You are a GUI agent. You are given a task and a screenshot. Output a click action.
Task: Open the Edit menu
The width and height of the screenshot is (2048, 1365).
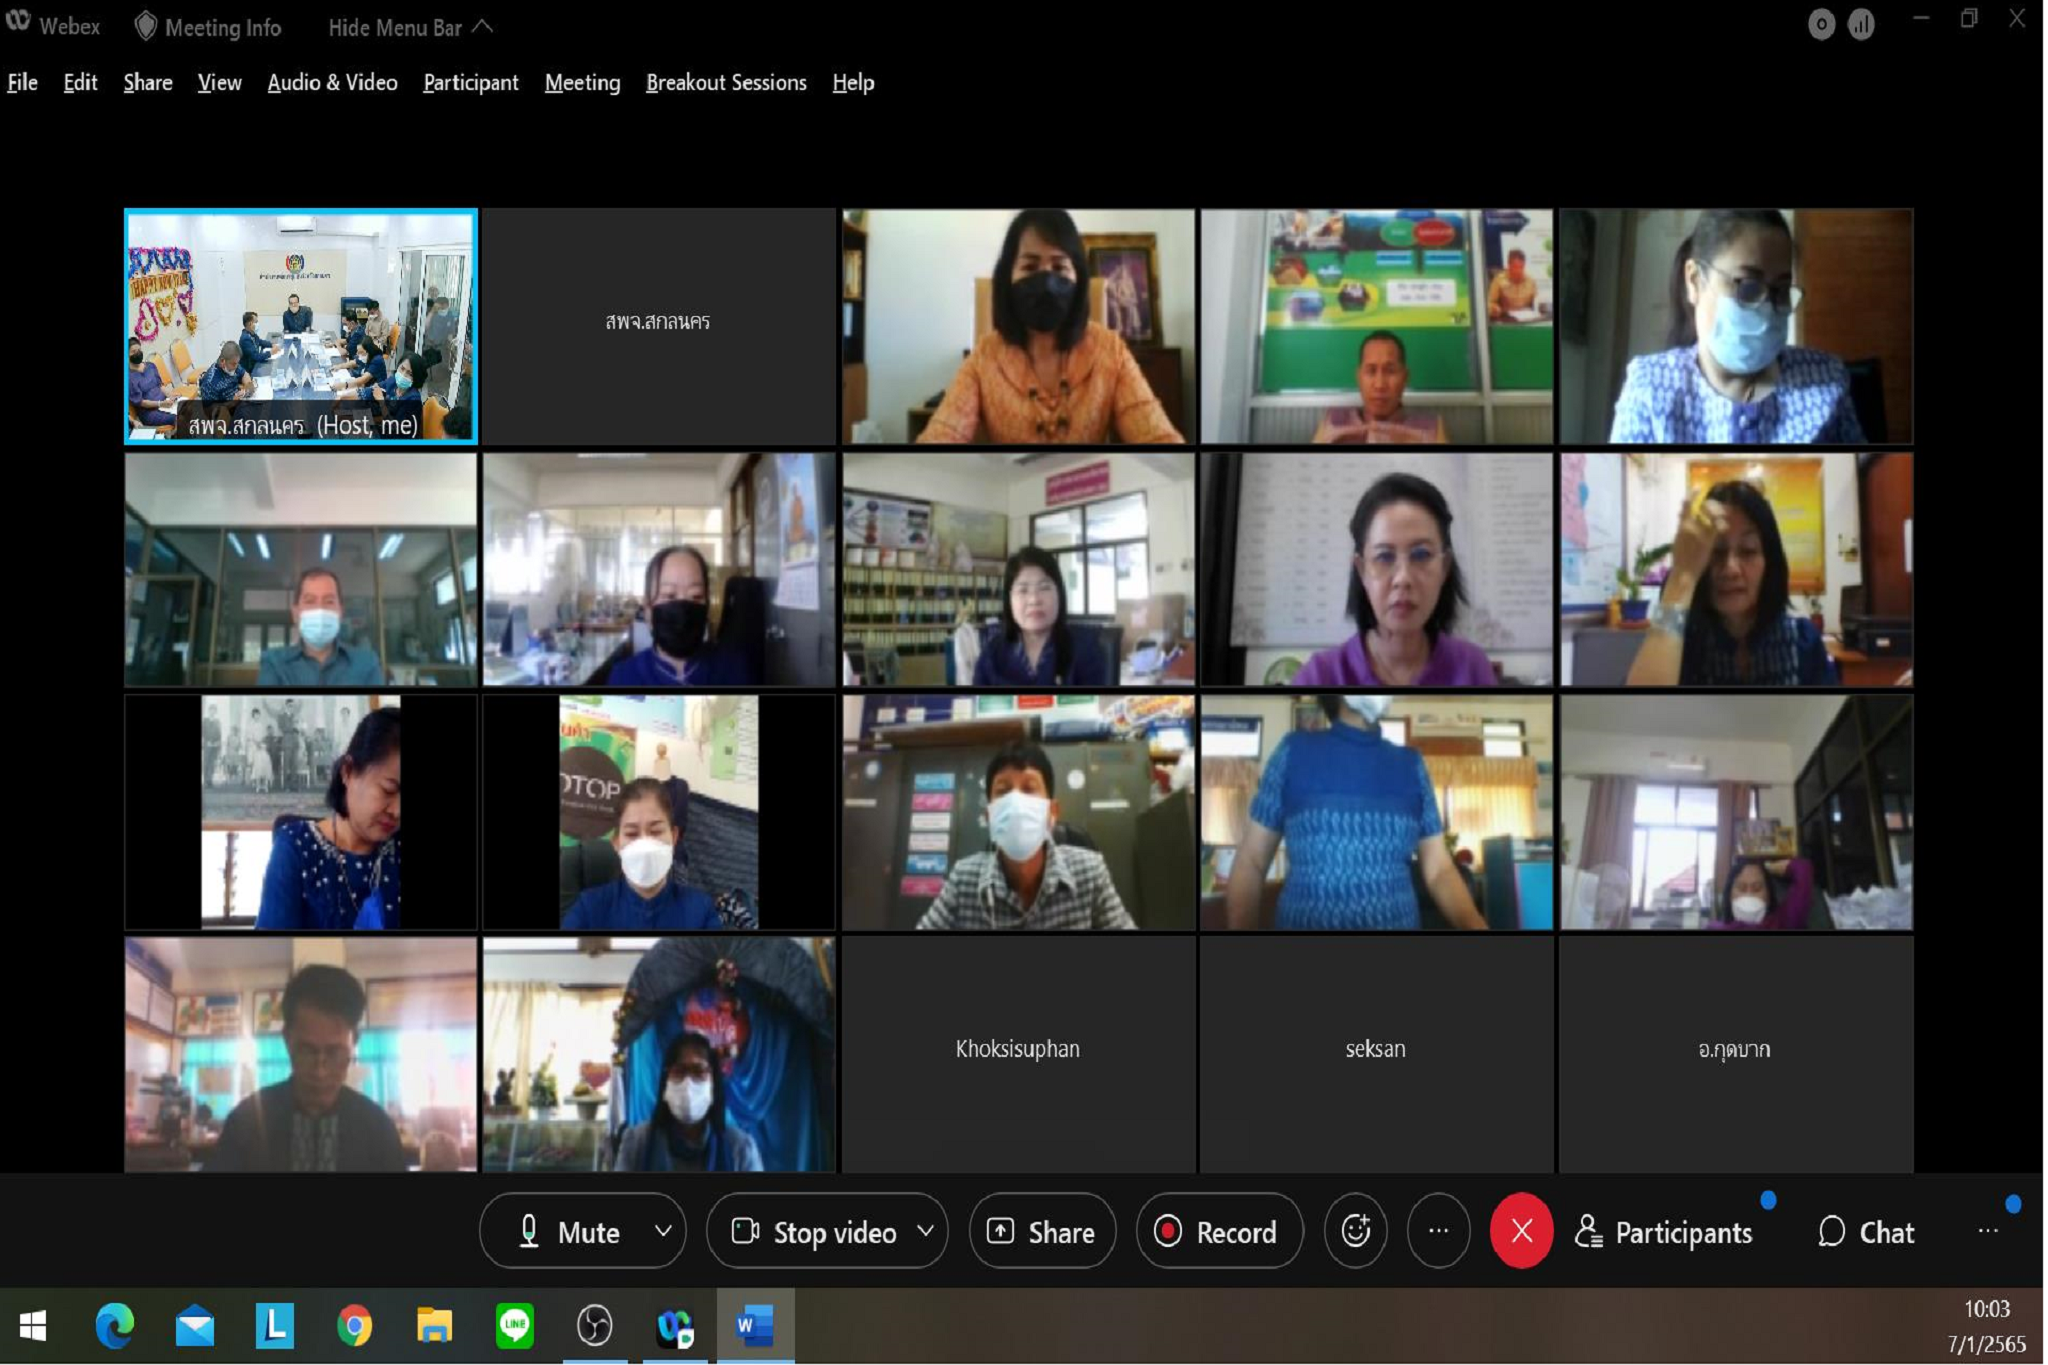coord(80,82)
